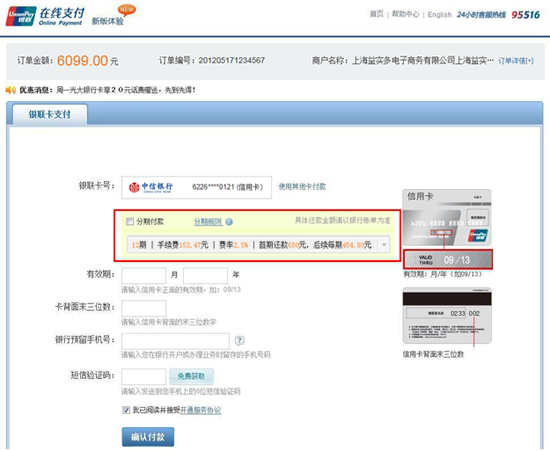This screenshot has width=550, height=451.
Task: Focus the bank reserved phone number field
Action: [x=175, y=341]
